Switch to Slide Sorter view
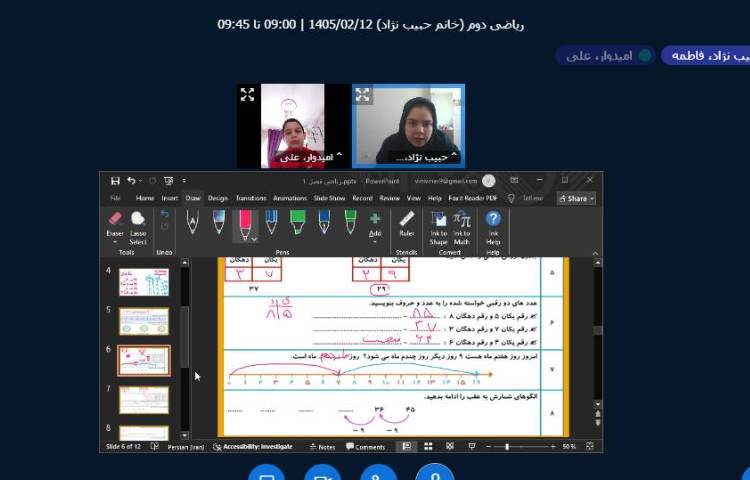 point(428,446)
